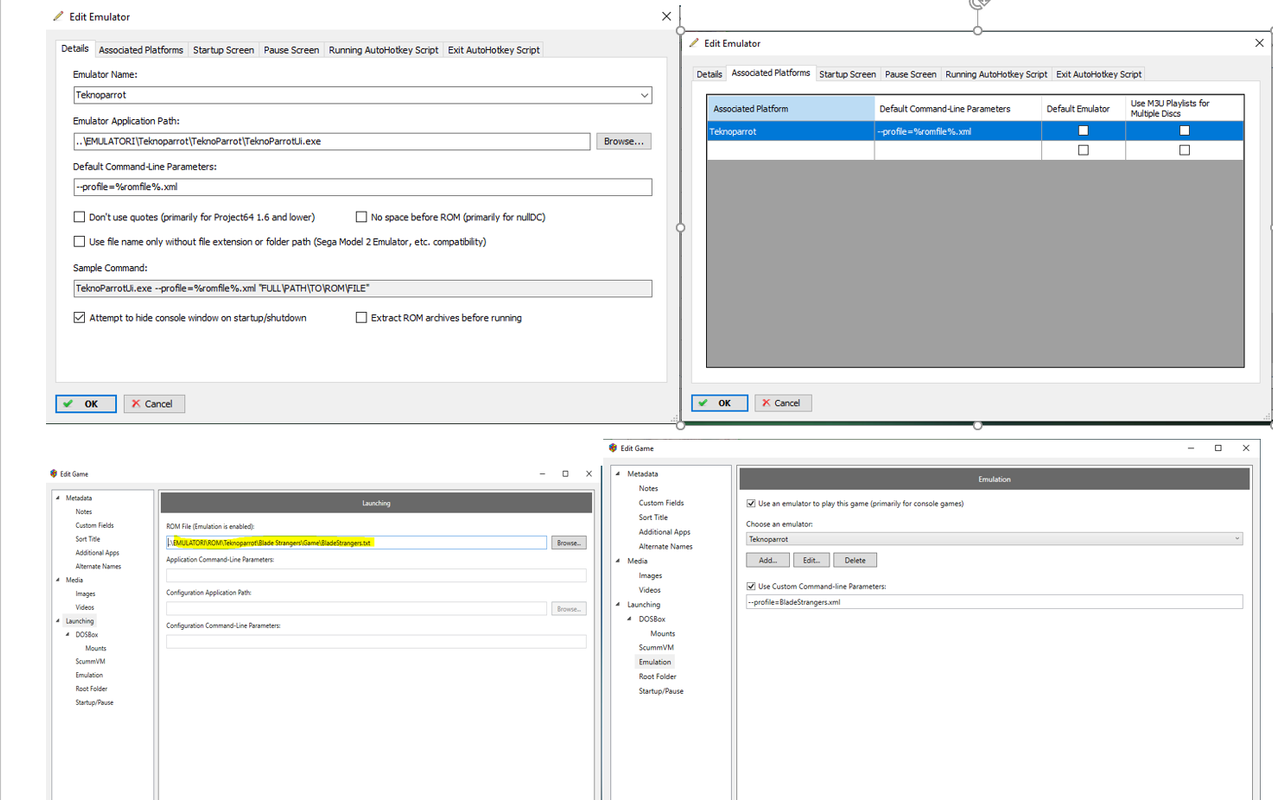Enable "Extract ROM archives before running"
Screen dimensions: 1273x800
point(361,318)
